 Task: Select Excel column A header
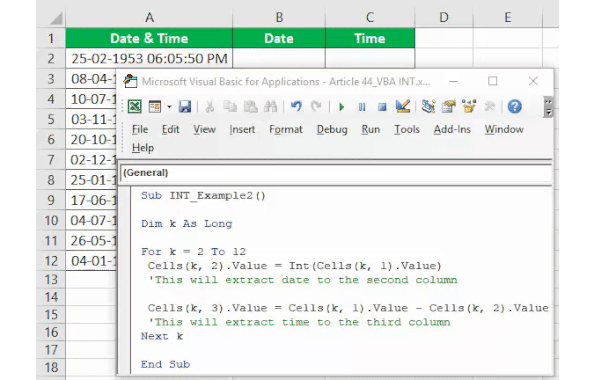(149, 17)
